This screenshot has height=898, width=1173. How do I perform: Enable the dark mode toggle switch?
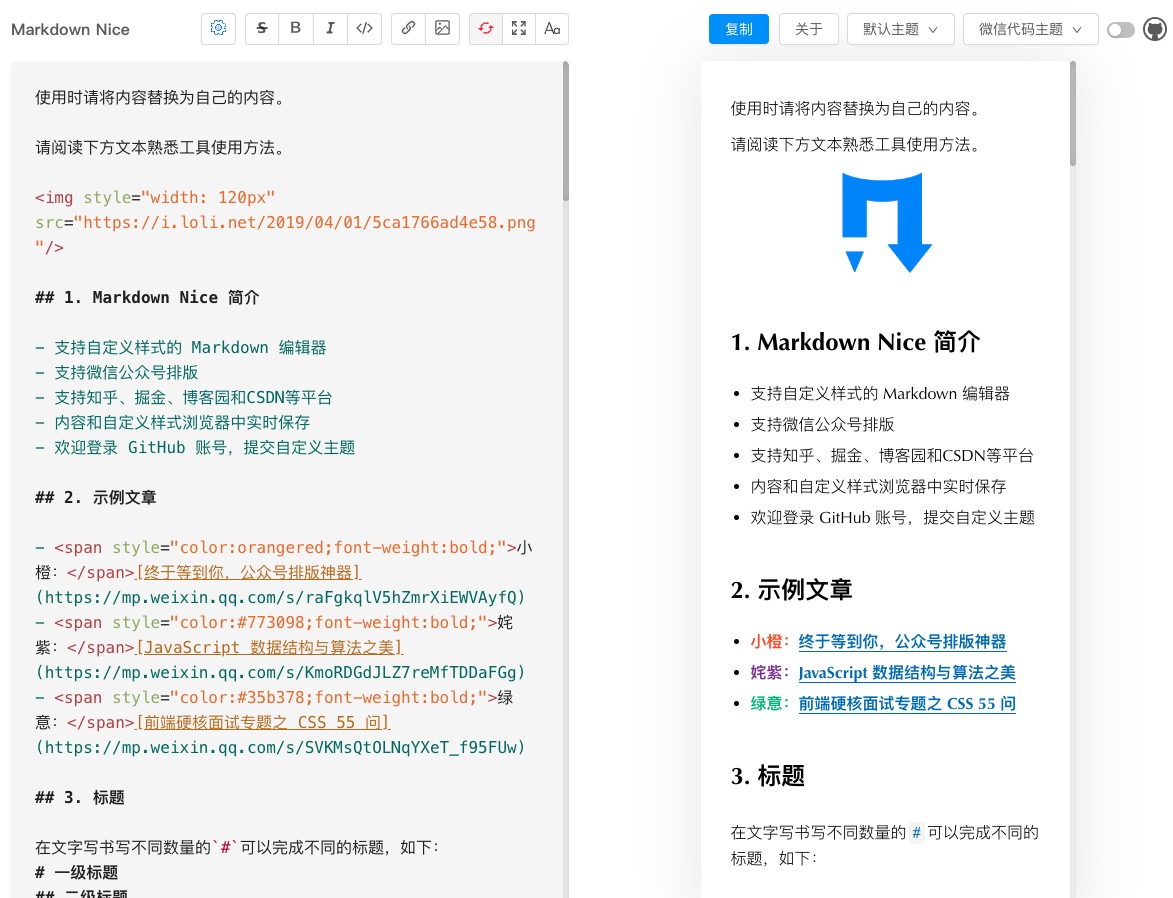1121,29
